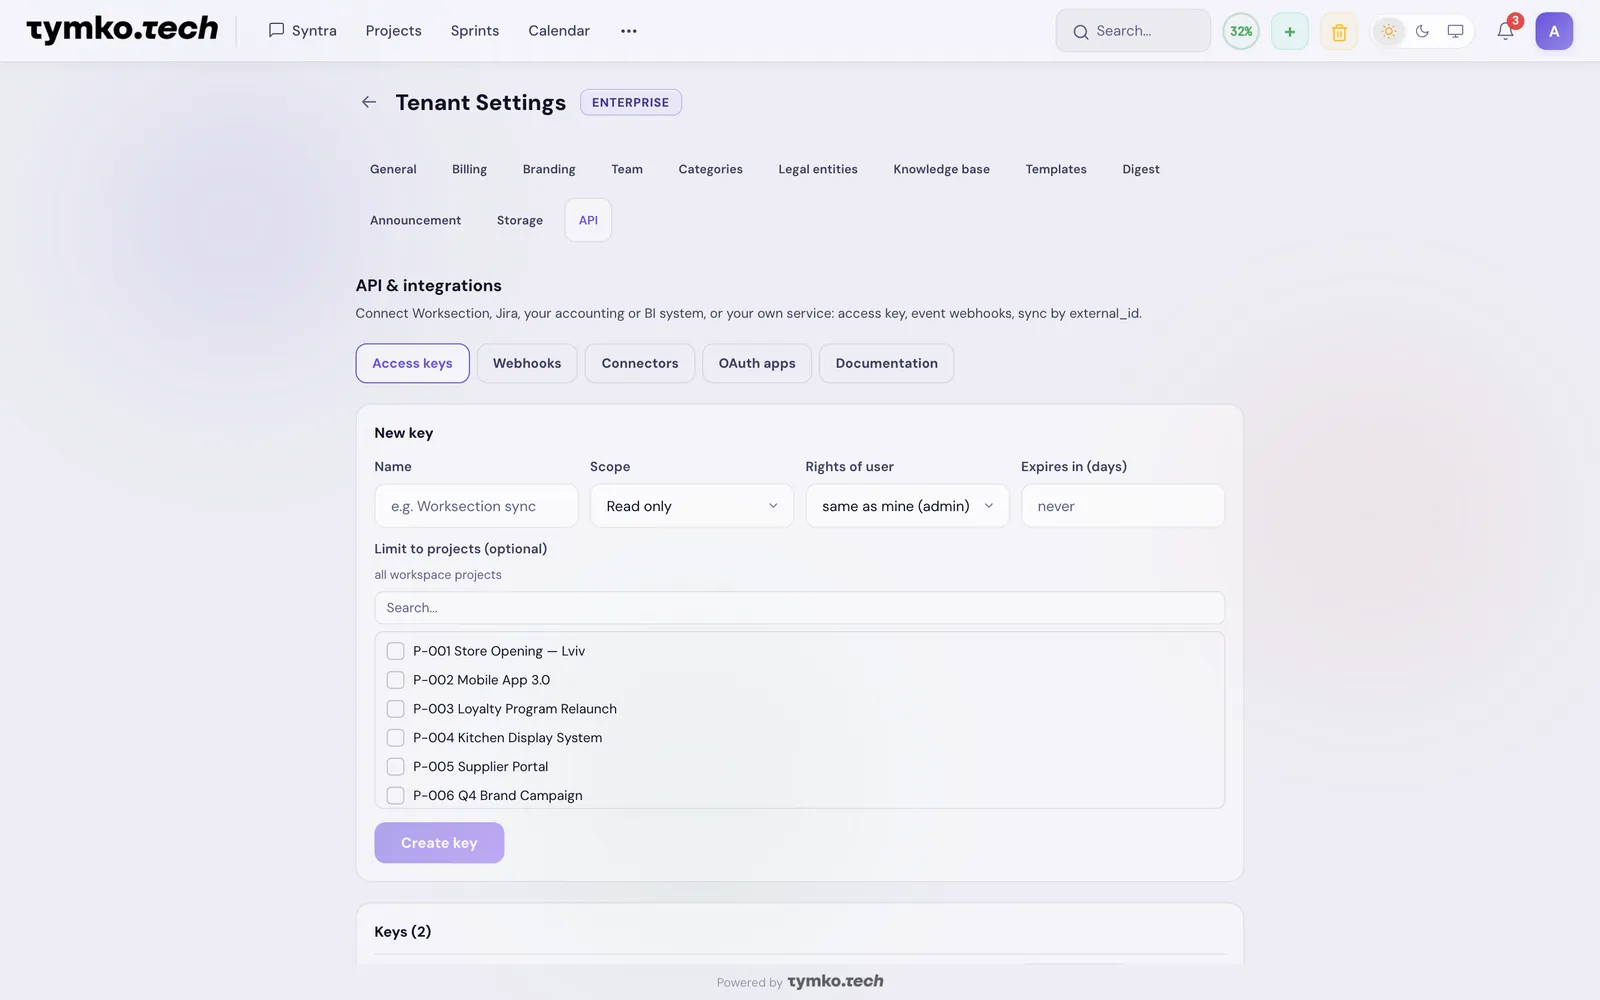
Task: Click the back arrow beside Tenant Settings
Action: pyautogui.click(x=369, y=102)
